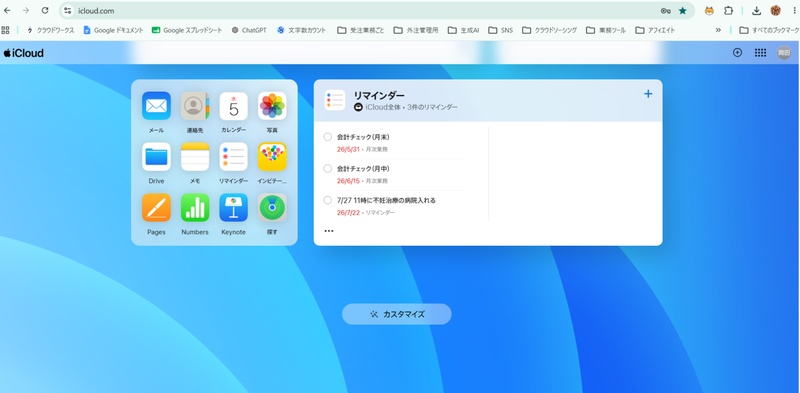
Task: Expand hidden bookmarks with double chevron
Action: pos(718,30)
